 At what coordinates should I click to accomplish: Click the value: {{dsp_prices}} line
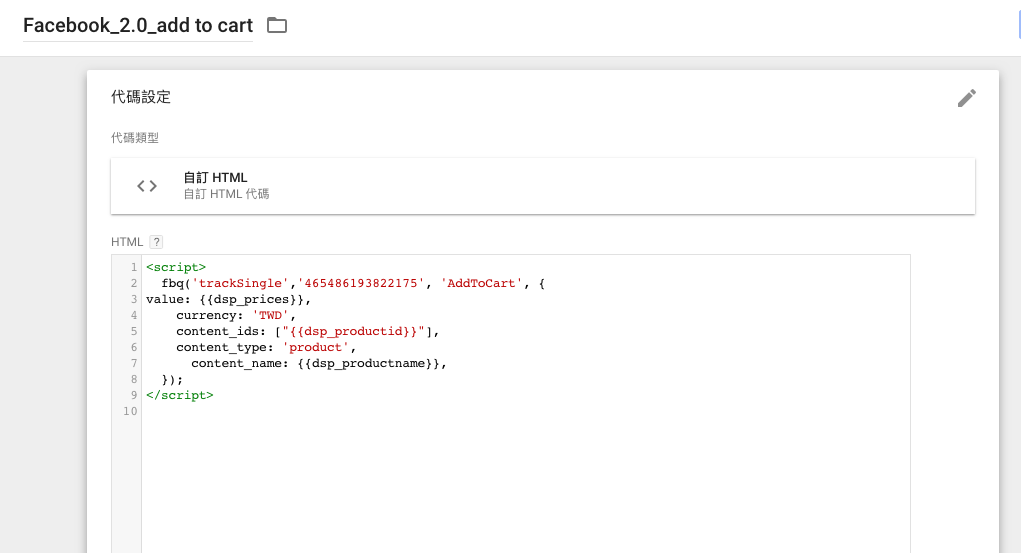click(x=229, y=299)
